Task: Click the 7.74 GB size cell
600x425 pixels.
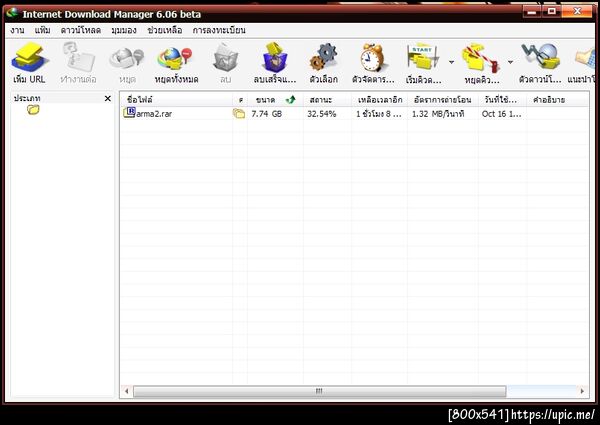Action: coord(267,114)
